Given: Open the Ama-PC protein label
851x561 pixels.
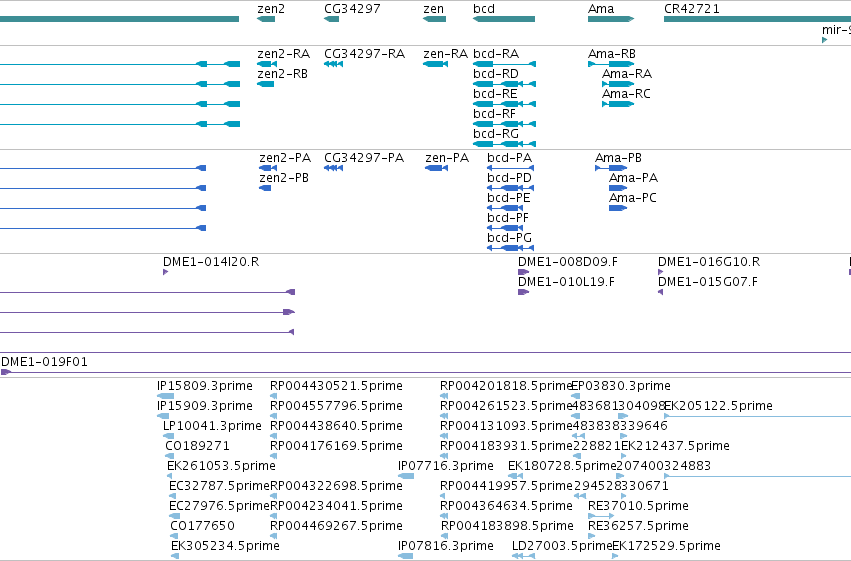Looking at the screenshot, I should point(633,198).
